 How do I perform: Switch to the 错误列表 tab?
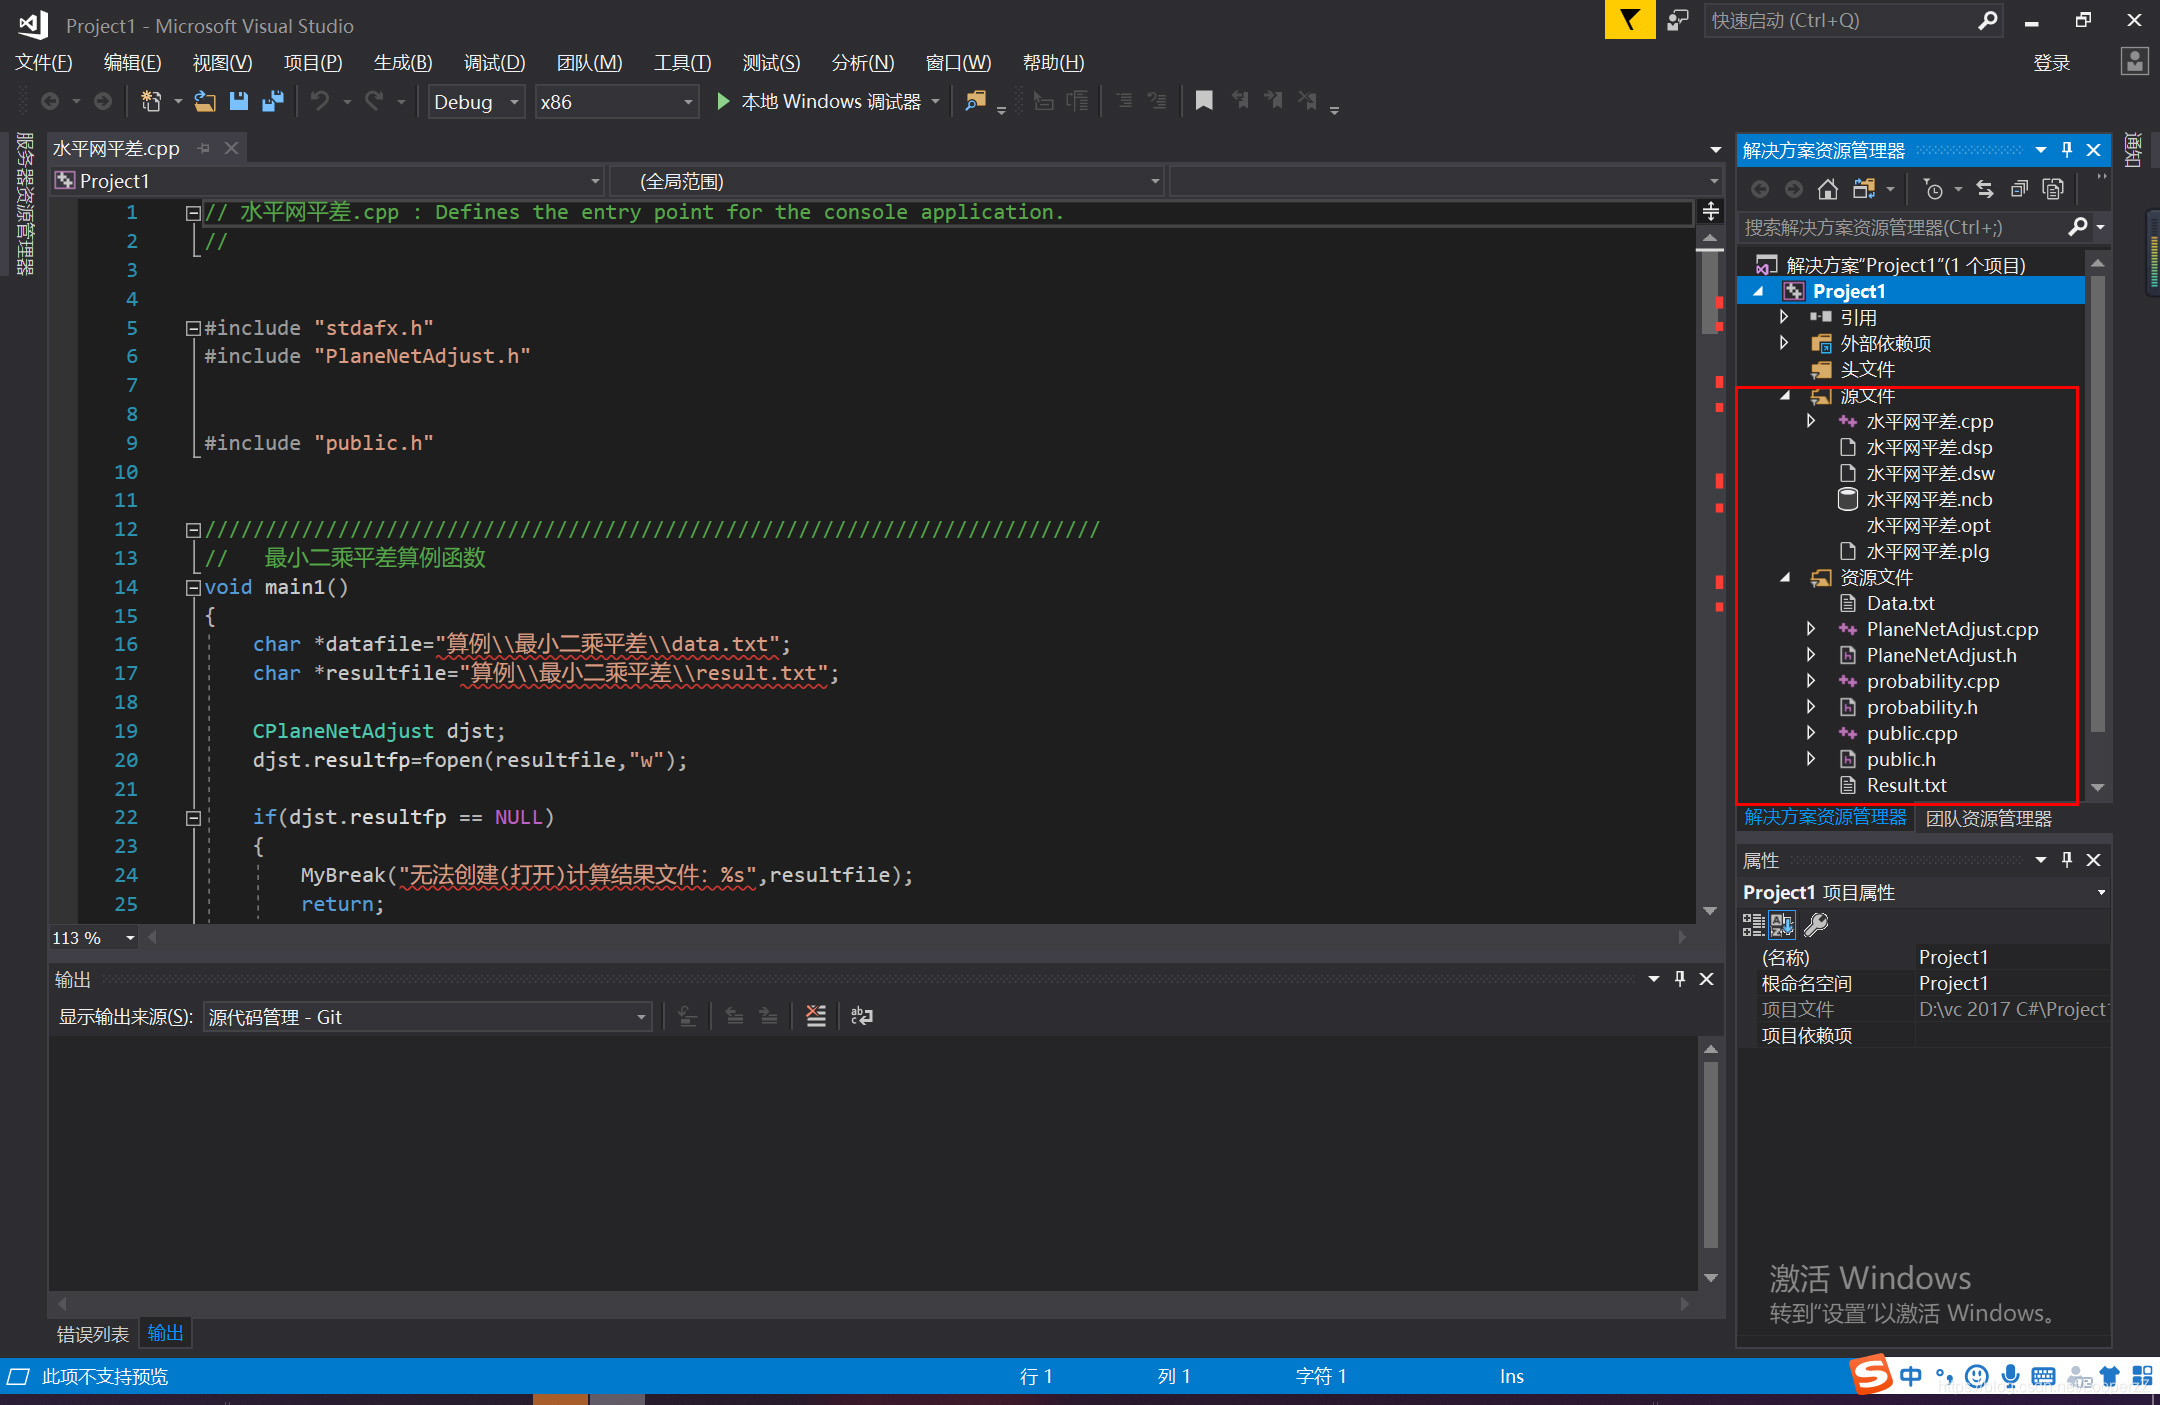click(93, 1333)
